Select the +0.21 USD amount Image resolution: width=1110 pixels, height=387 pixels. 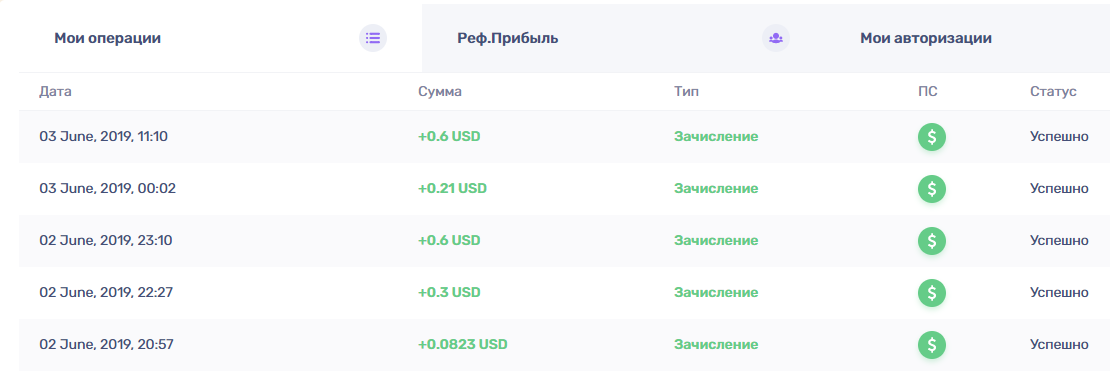coord(452,189)
